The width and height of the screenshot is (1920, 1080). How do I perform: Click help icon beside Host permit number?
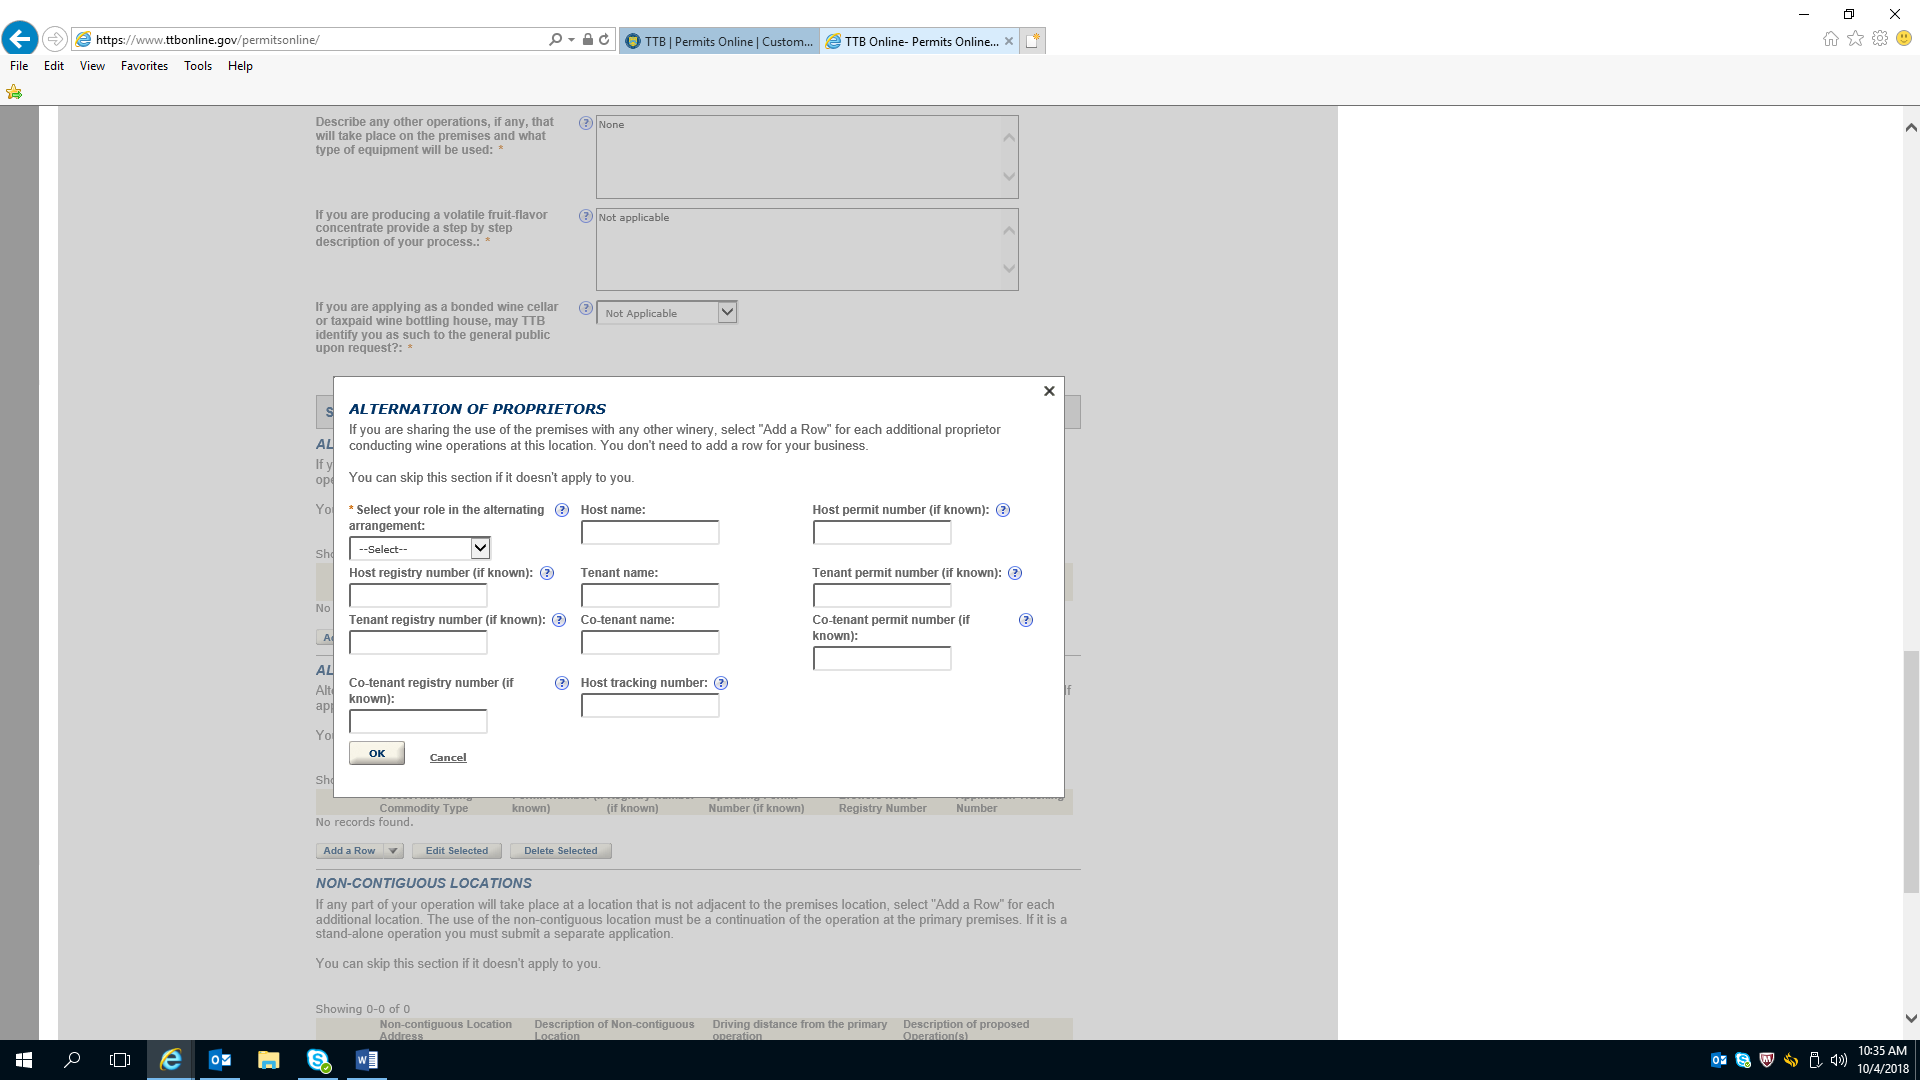coord(1003,510)
